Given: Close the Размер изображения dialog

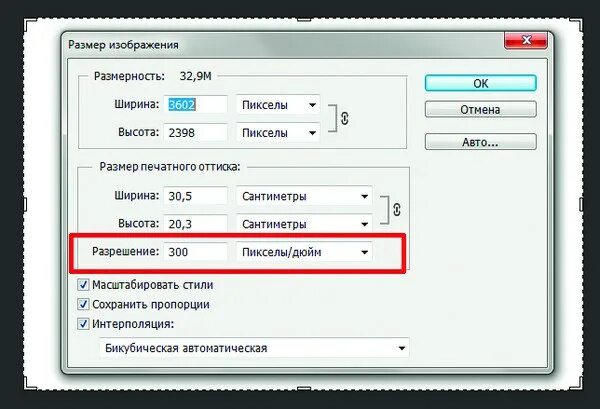Looking at the screenshot, I should [x=526, y=40].
